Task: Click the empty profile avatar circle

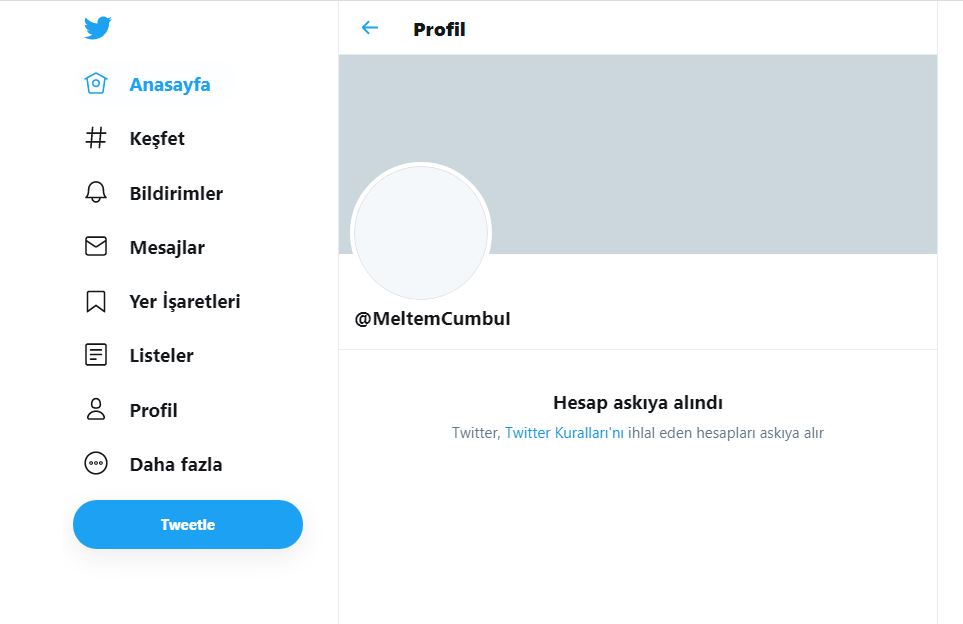Action: pyautogui.click(x=421, y=232)
